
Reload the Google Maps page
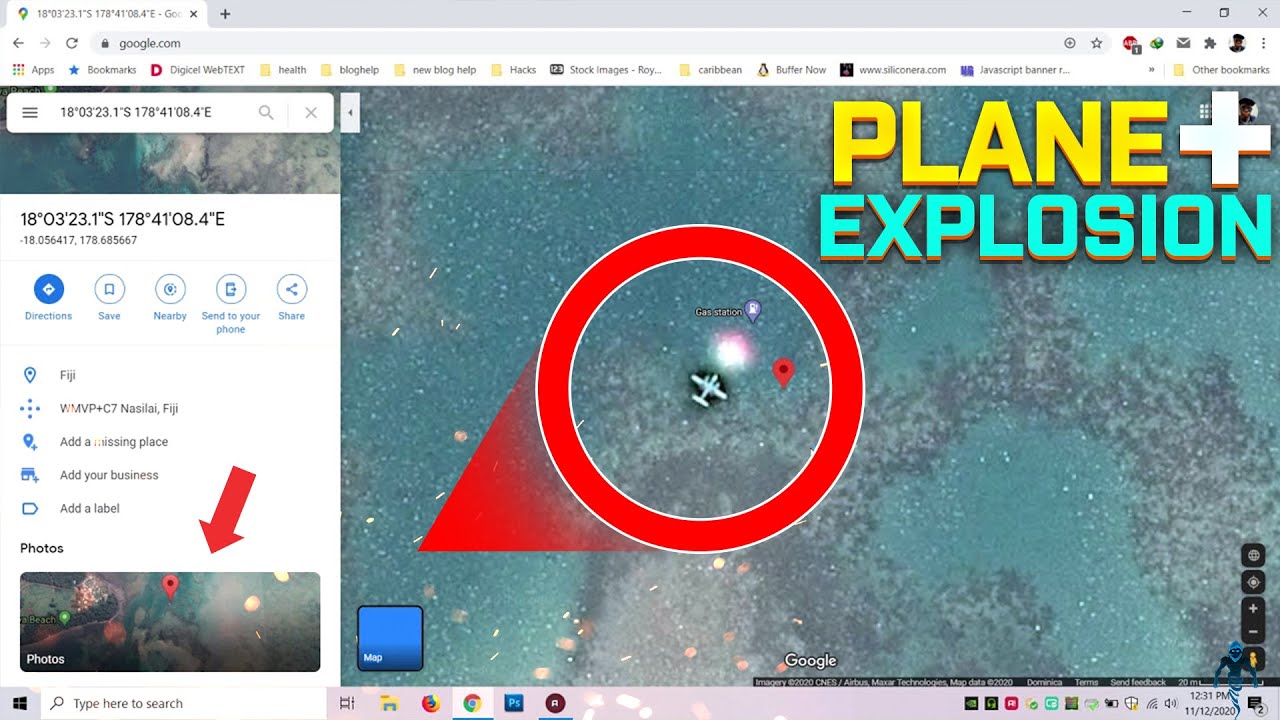point(72,43)
